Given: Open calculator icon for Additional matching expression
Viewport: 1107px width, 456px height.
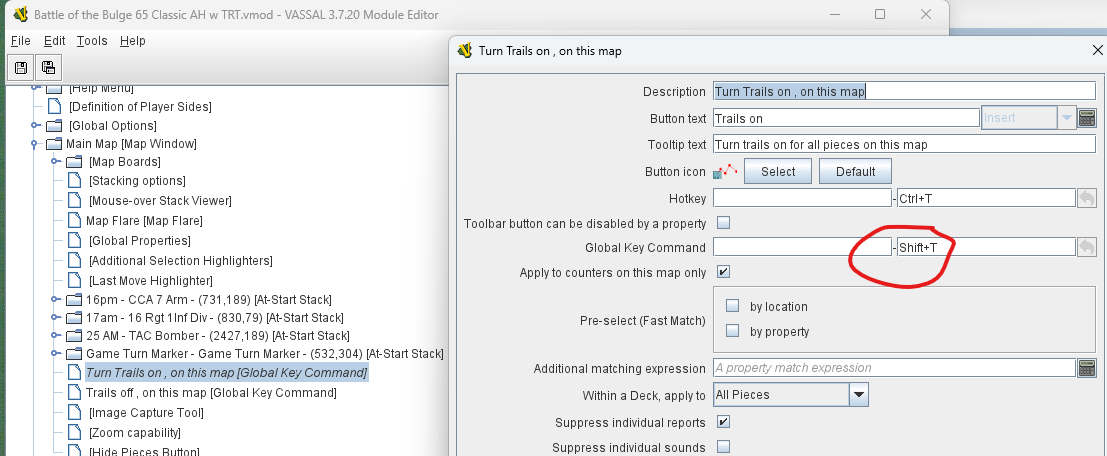Looking at the screenshot, I should point(1087,368).
